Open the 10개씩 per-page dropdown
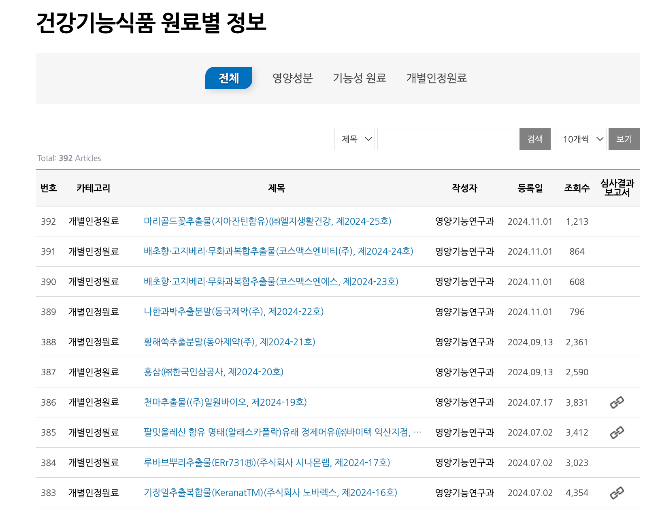The height and width of the screenshot is (519, 660). click(582, 139)
